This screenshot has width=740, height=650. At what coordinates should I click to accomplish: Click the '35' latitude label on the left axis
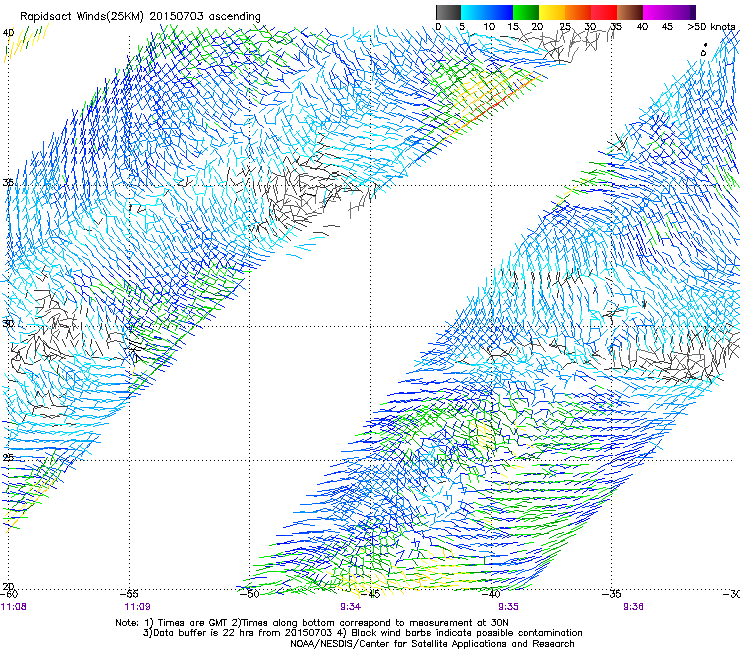(8, 182)
